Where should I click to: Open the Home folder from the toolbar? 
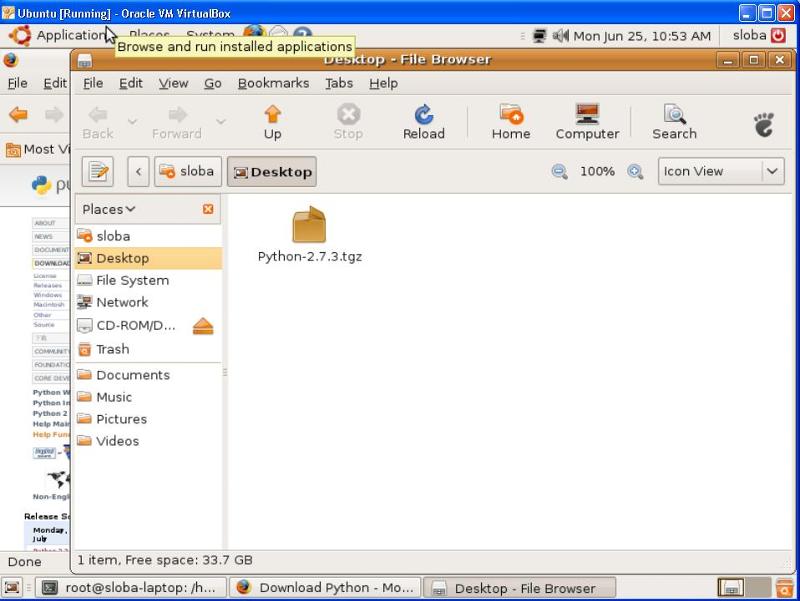pos(511,122)
